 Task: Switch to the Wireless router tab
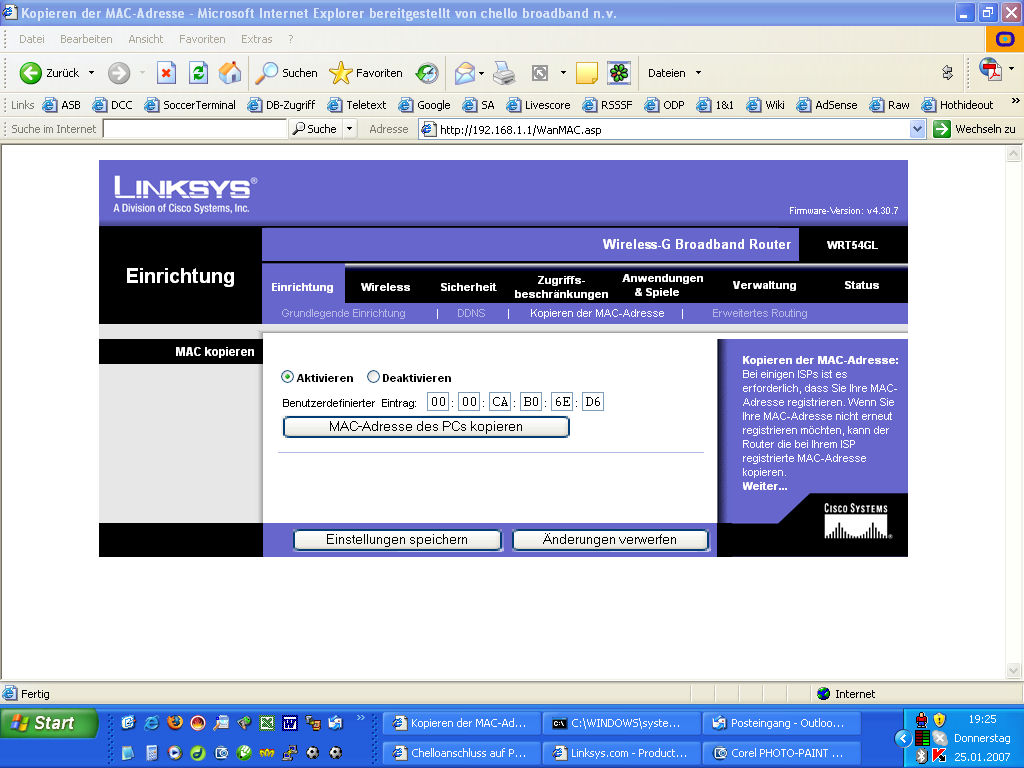[x=385, y=287]
